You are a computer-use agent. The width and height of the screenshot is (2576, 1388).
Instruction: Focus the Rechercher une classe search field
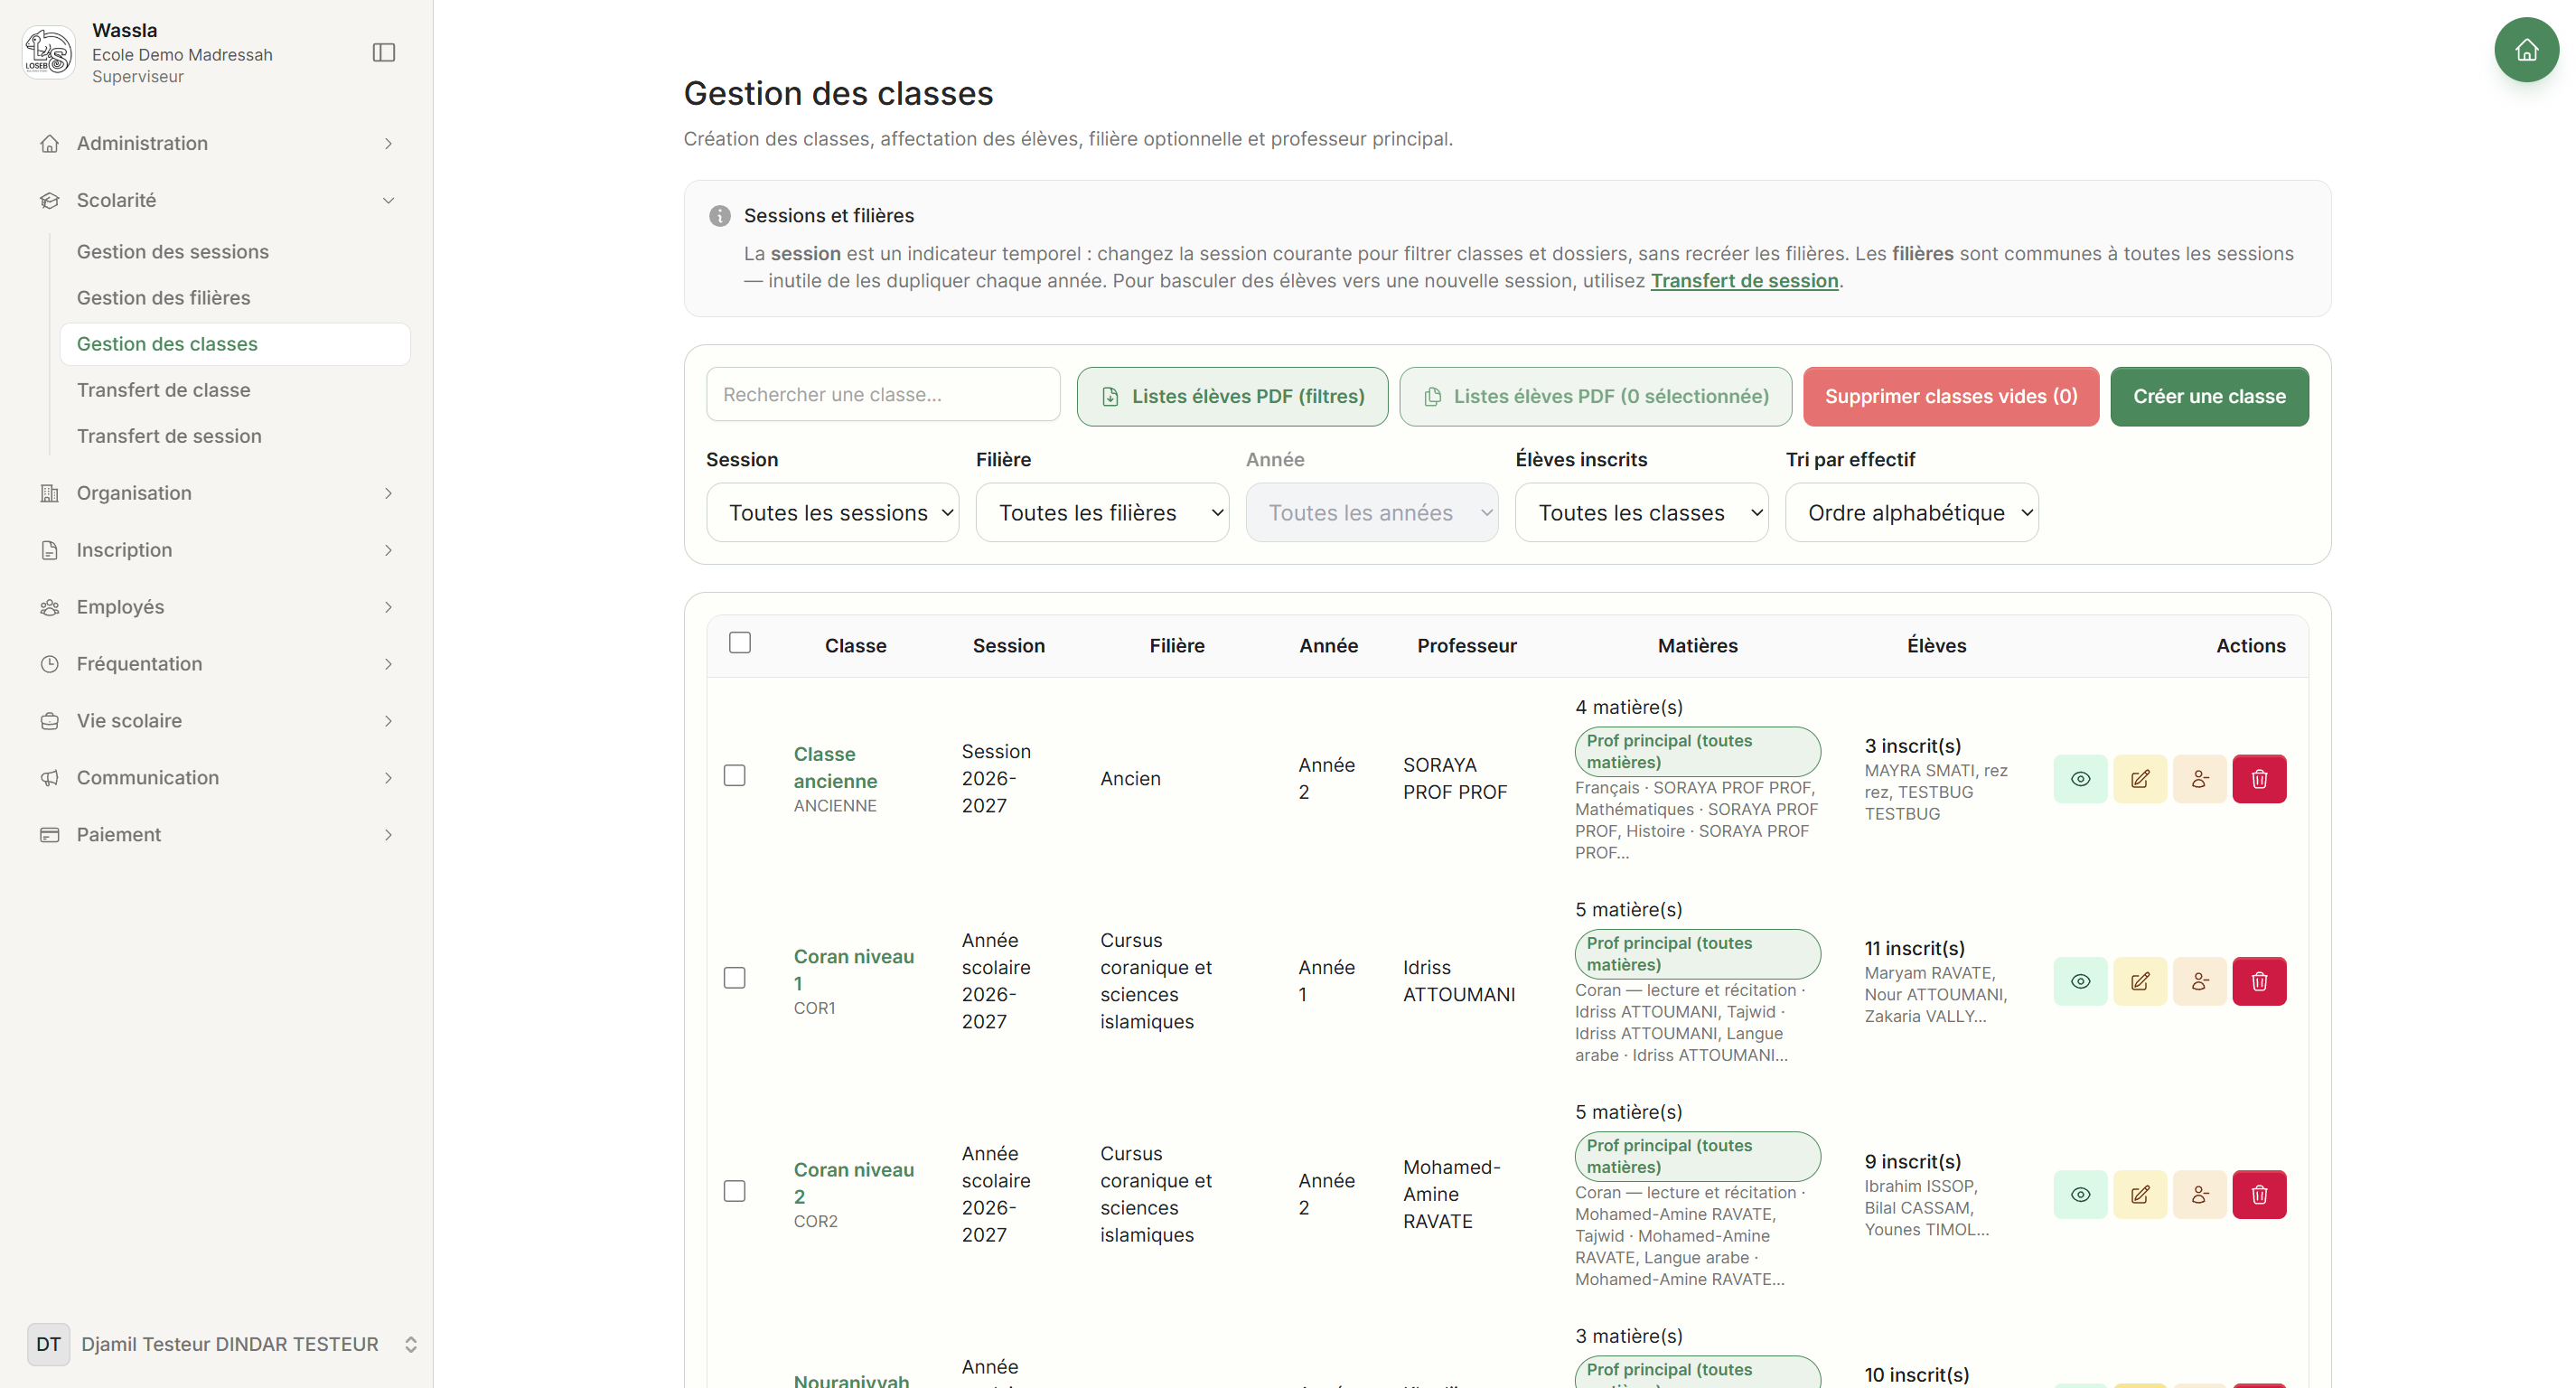(x=883, y=395)
